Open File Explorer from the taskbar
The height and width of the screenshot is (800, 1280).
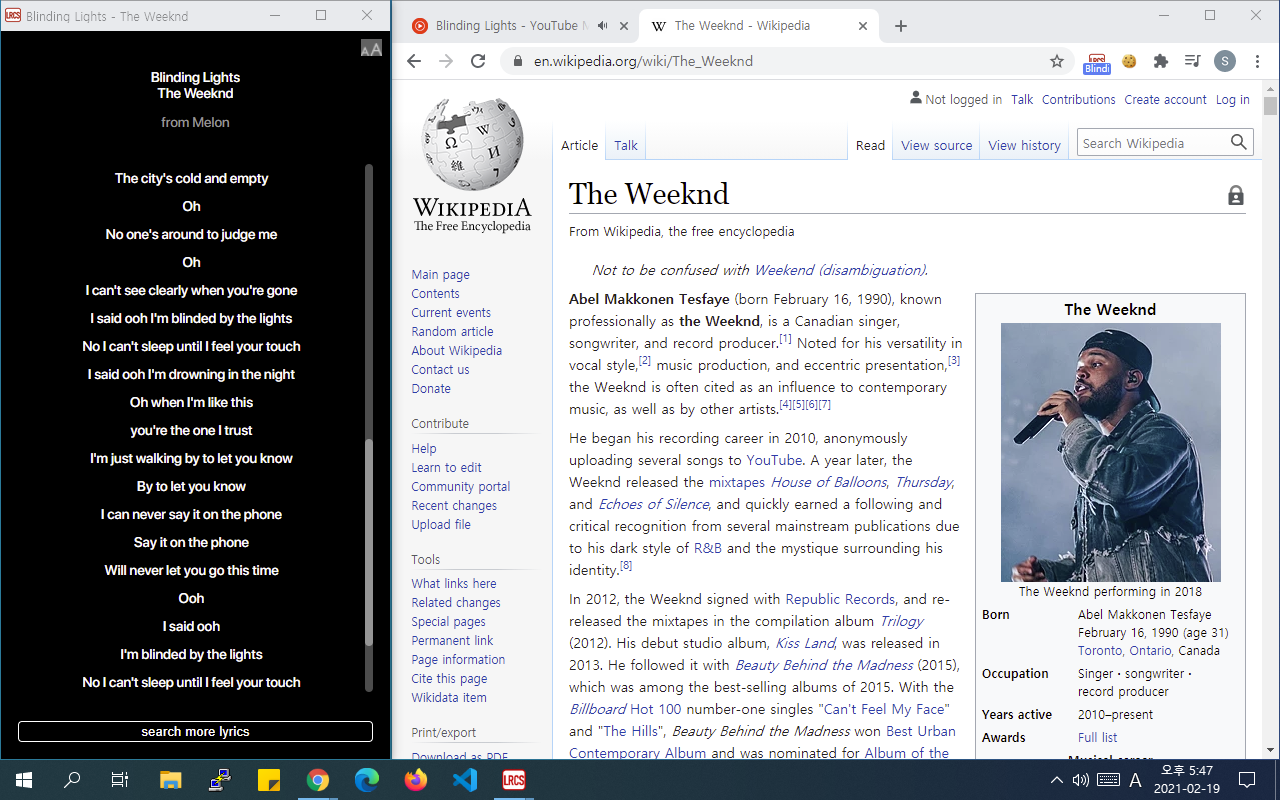coord(170,780)
